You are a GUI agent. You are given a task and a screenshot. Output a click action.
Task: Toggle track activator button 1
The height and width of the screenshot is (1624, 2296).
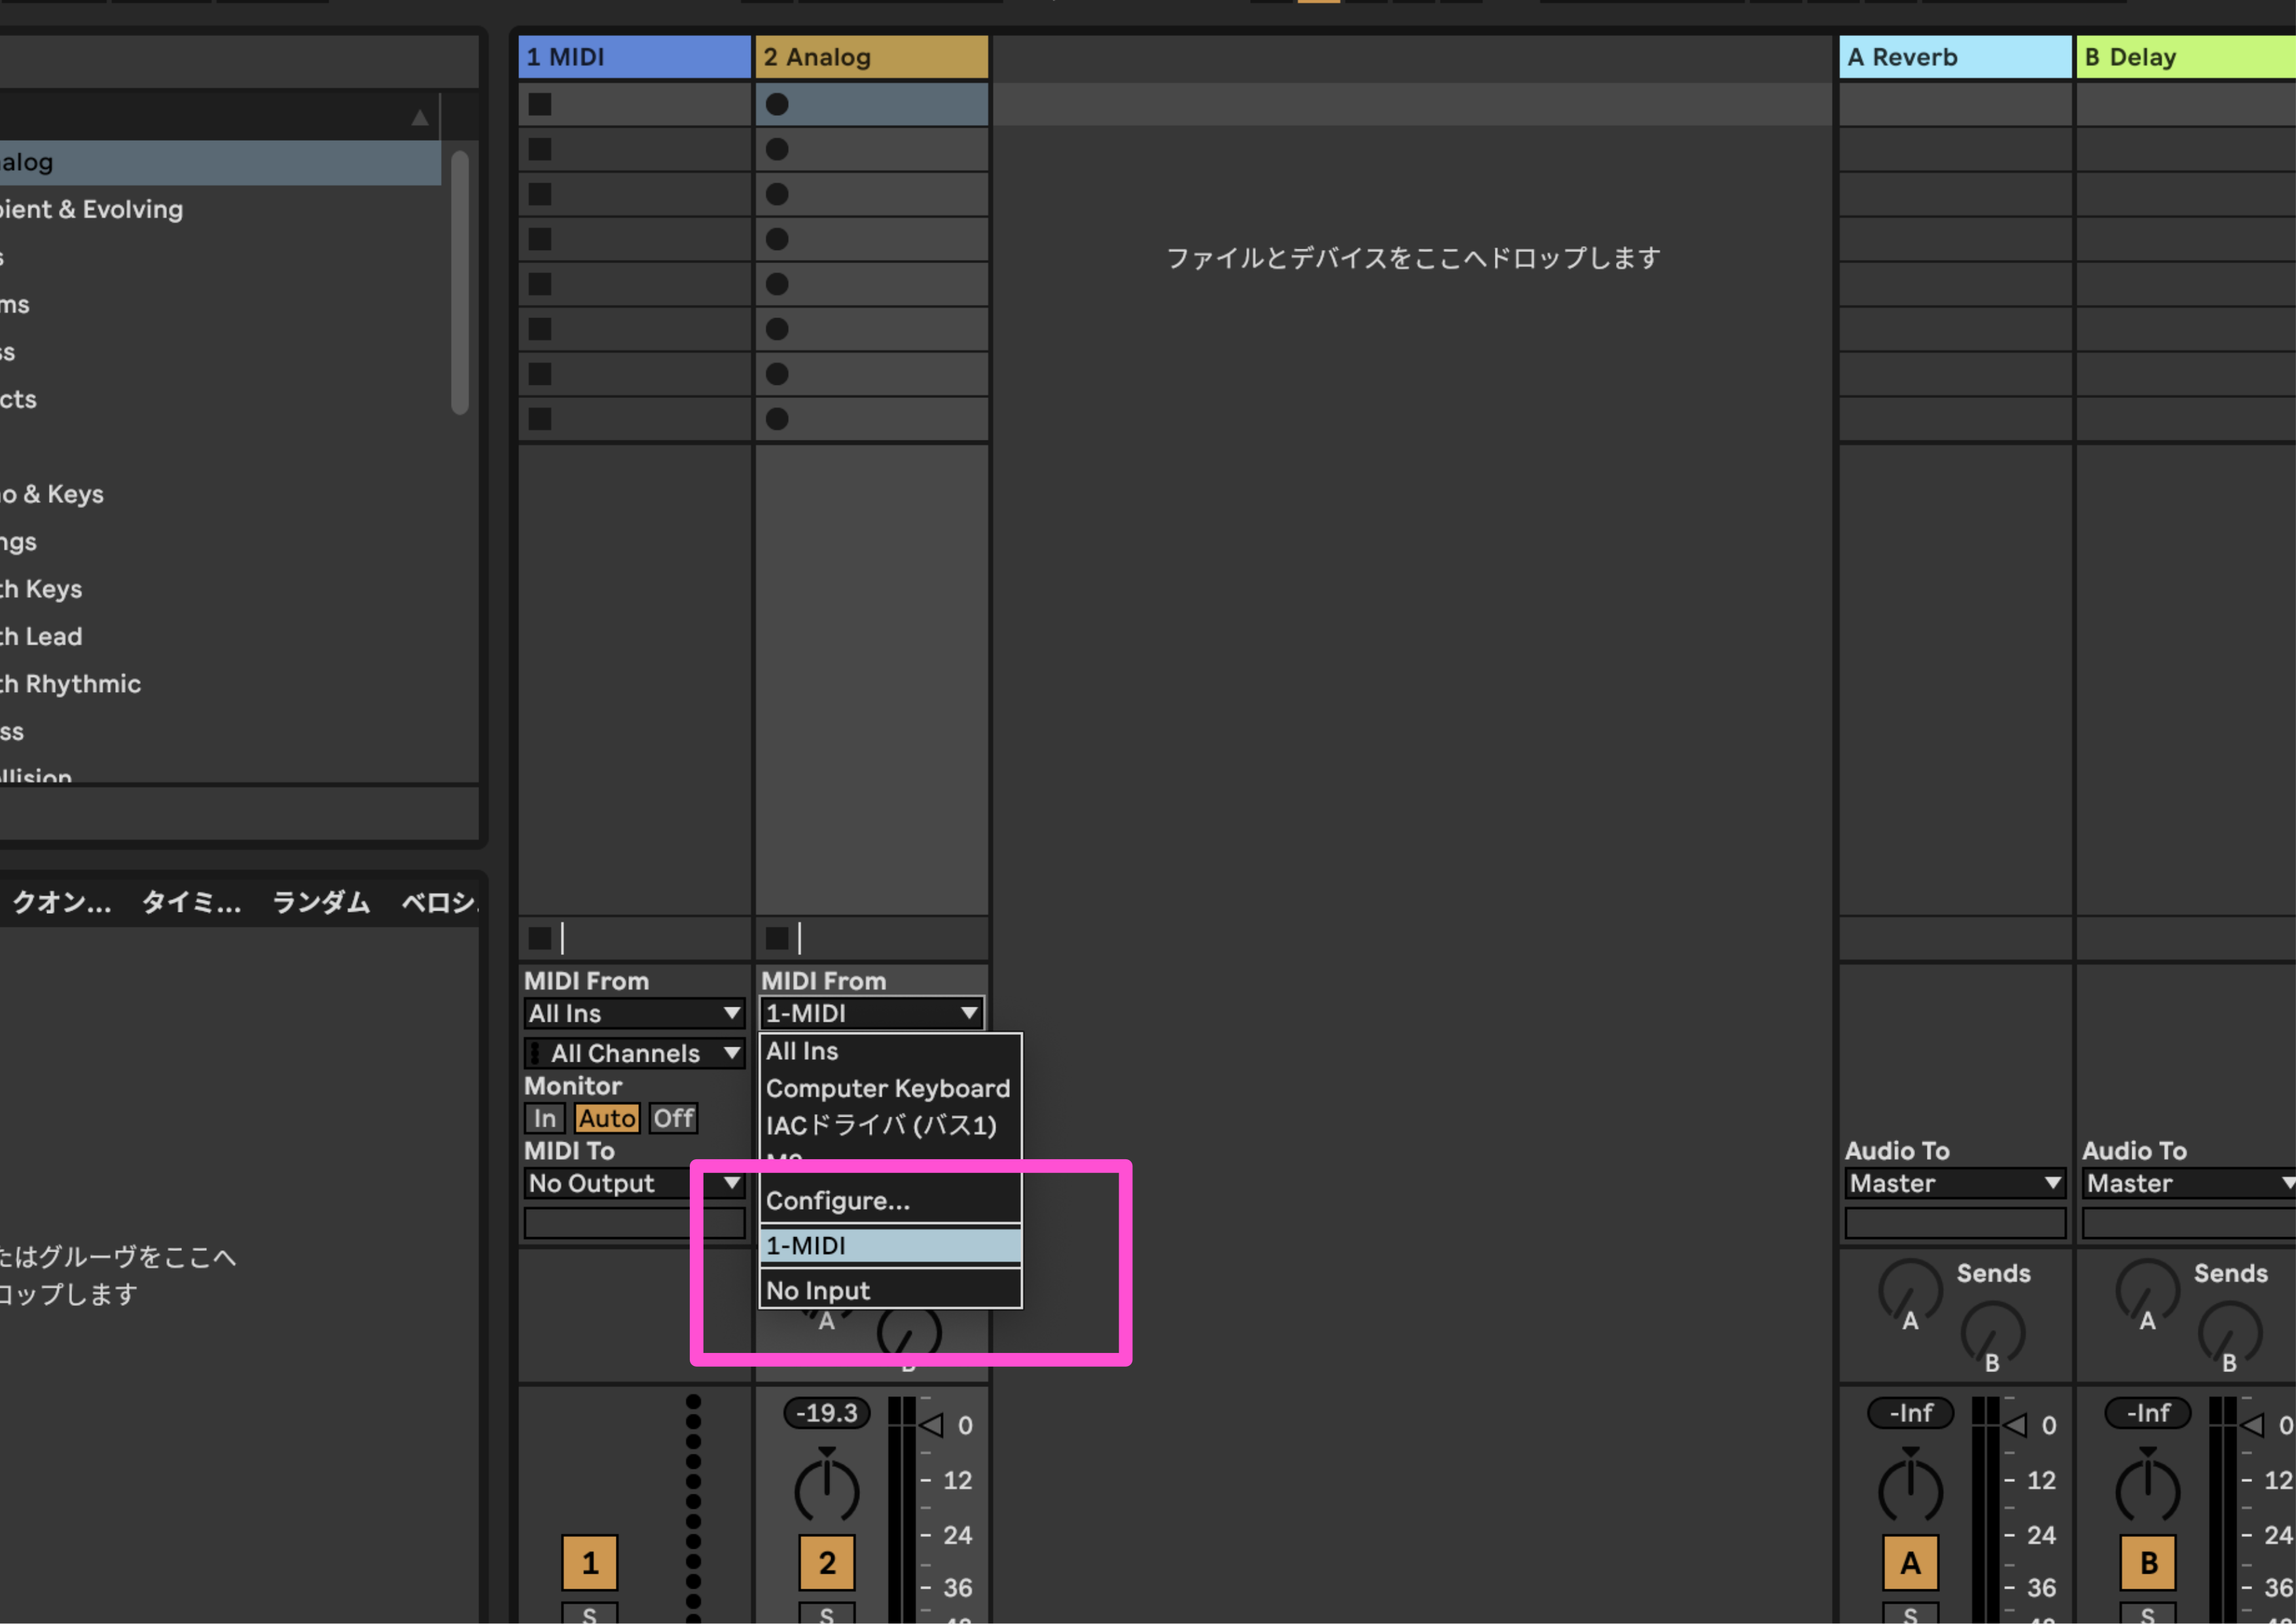point(590,1562)
